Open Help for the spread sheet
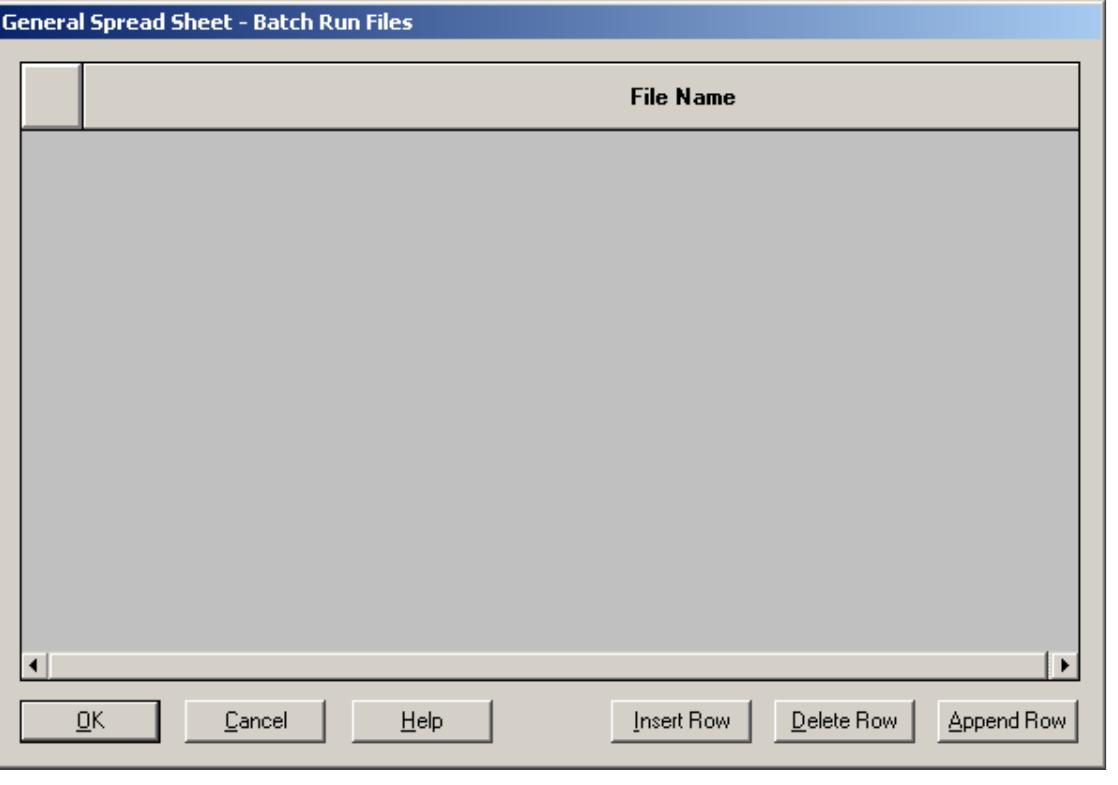This screenshot has width=1118, height=785. pos(421,721)
